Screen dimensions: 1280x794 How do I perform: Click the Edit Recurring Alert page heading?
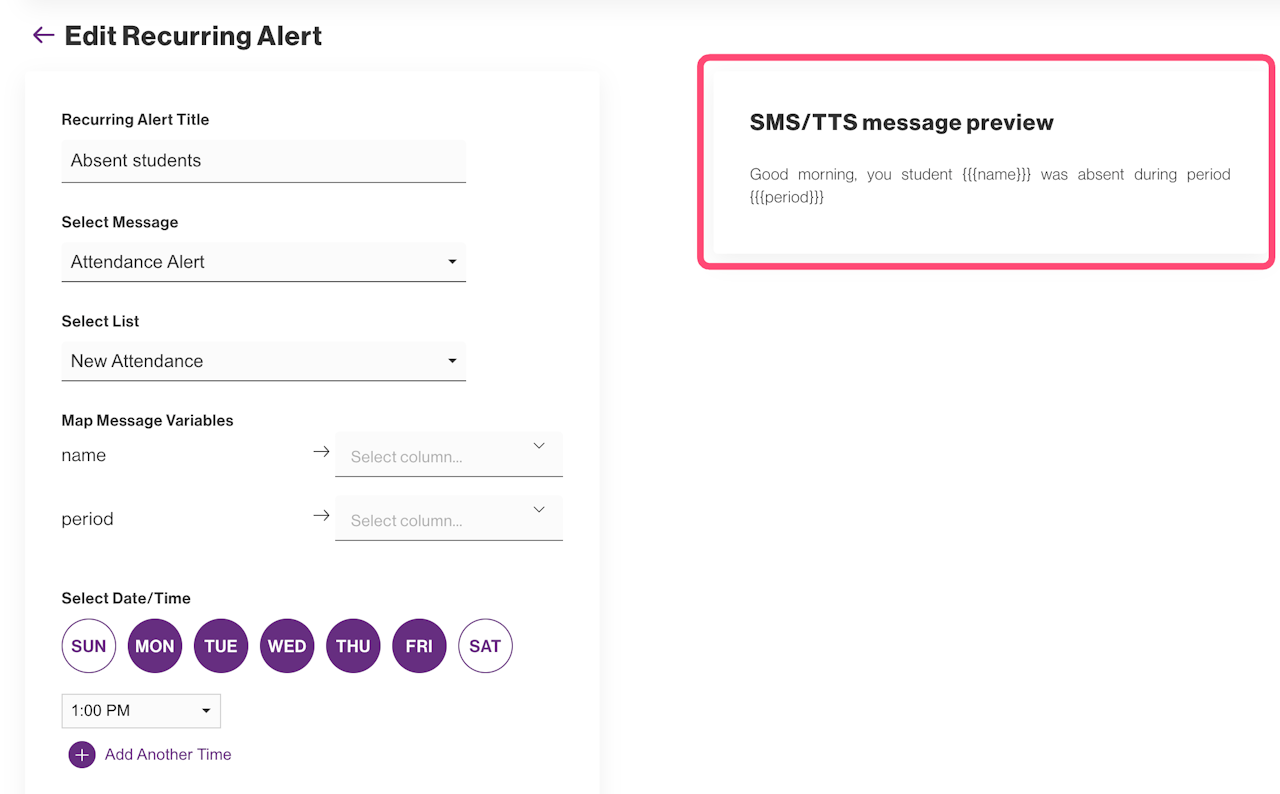click(193, 36)
